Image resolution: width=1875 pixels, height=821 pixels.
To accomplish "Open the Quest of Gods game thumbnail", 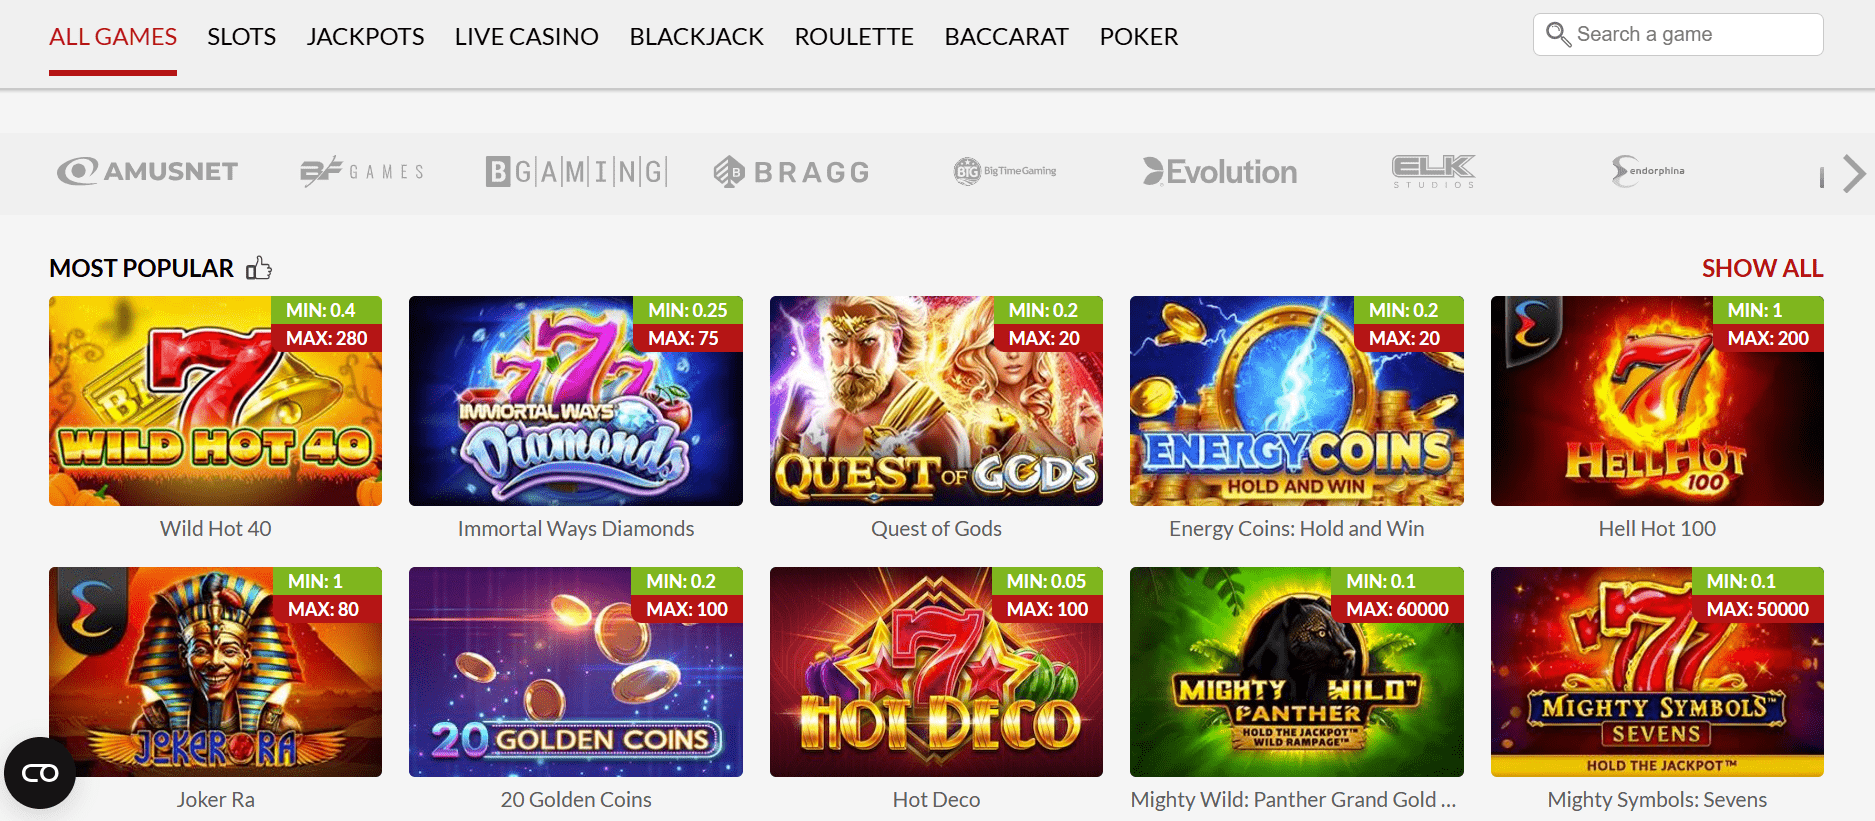I will pyautogui.click(x=936, y=401).
